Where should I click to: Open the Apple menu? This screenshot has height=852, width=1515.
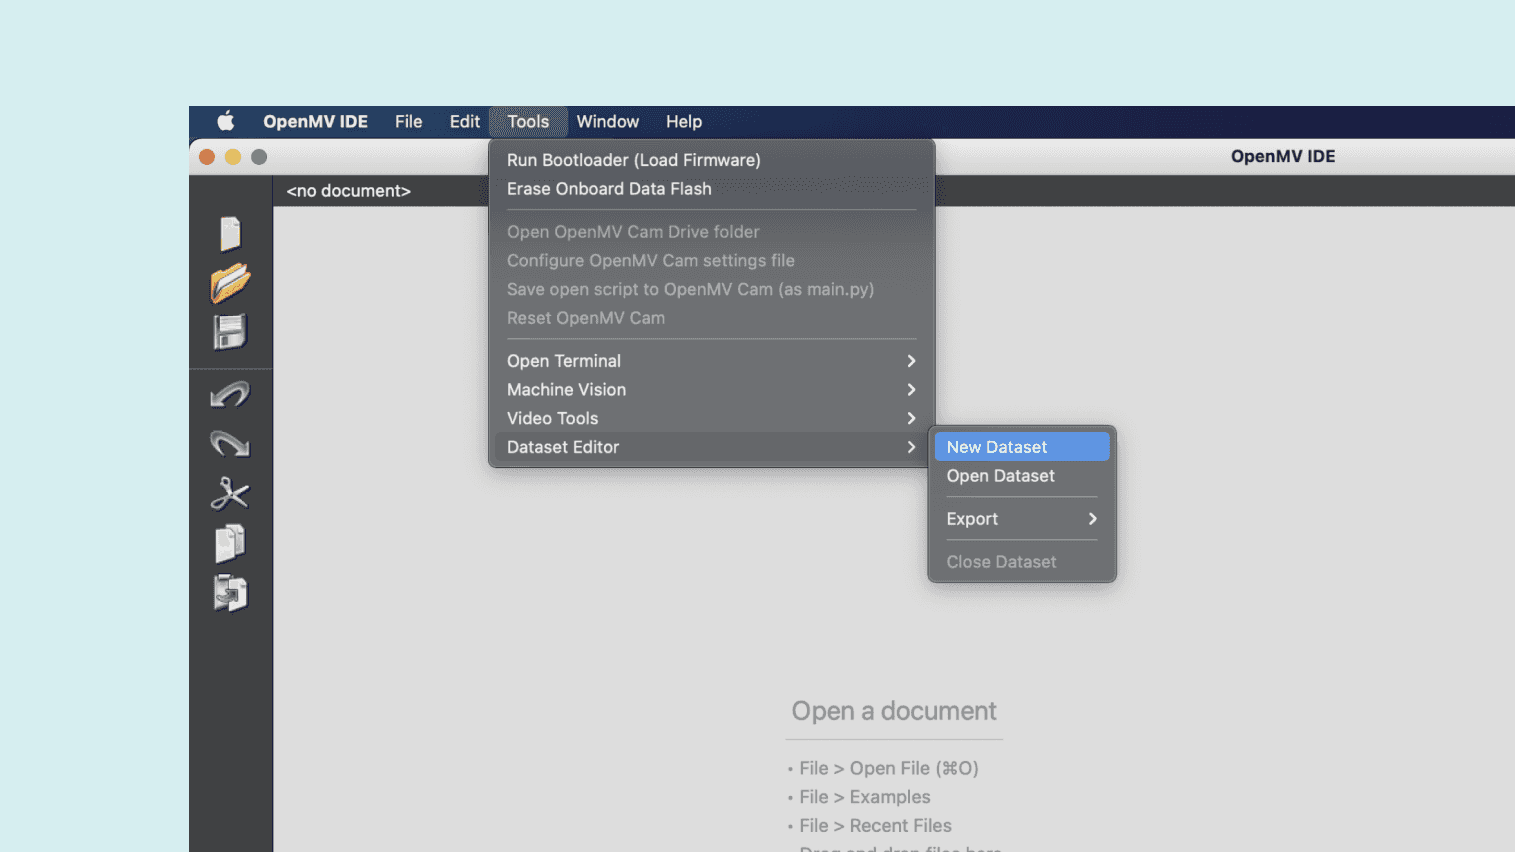pyautogui.click(x=226, y=122)
